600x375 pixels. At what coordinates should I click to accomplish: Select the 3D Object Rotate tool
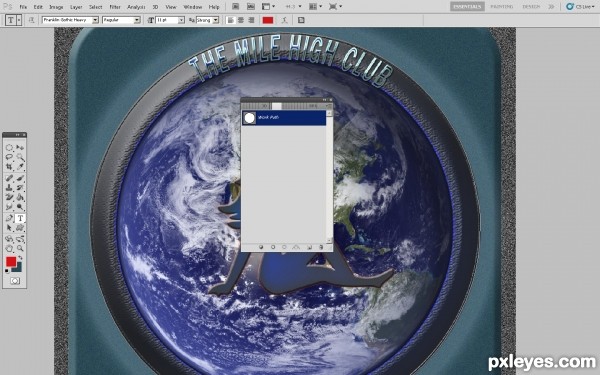coord(9,239)
